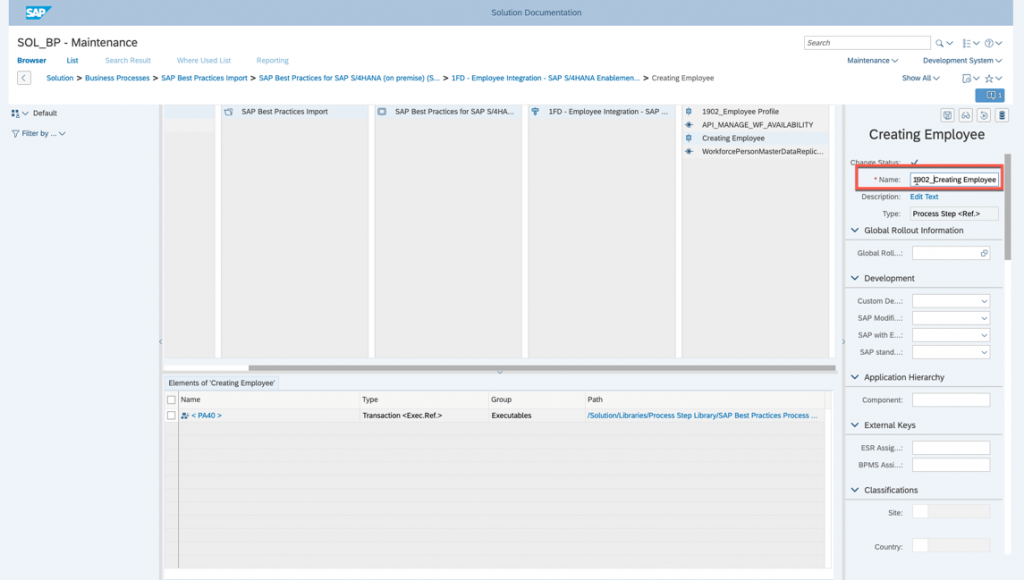Click the search magnifier icon
The width and height of the screenshot is (1024, 580).
click(939, 43)
